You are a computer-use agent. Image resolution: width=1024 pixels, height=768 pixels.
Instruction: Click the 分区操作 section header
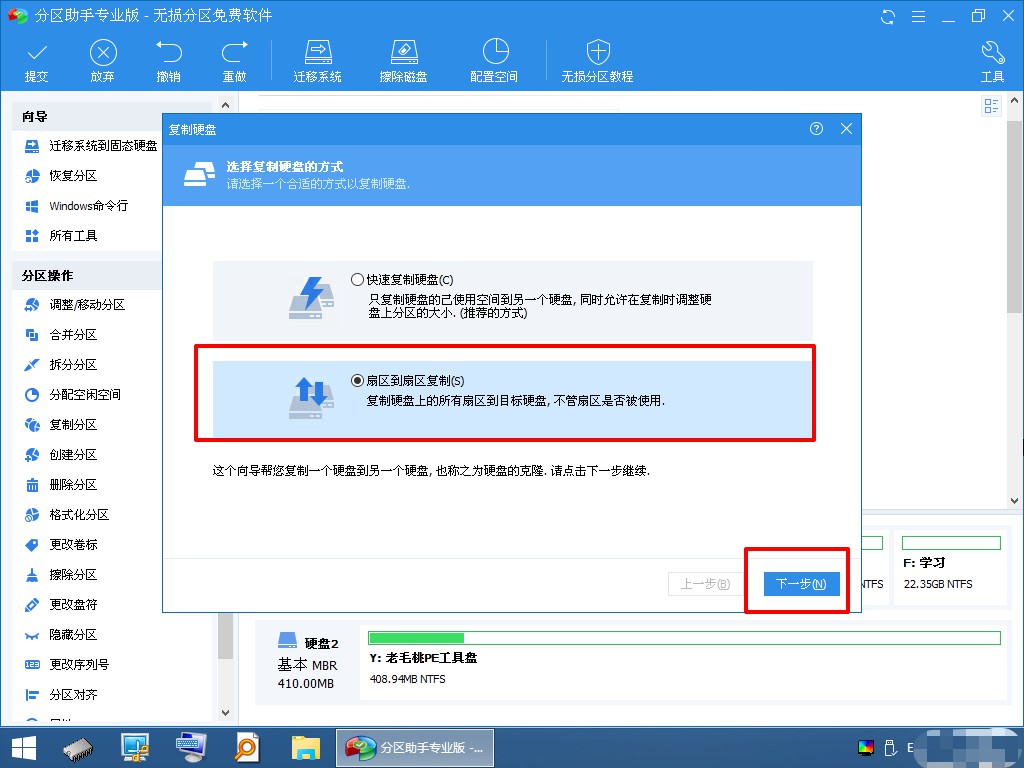tap(87, 276)
